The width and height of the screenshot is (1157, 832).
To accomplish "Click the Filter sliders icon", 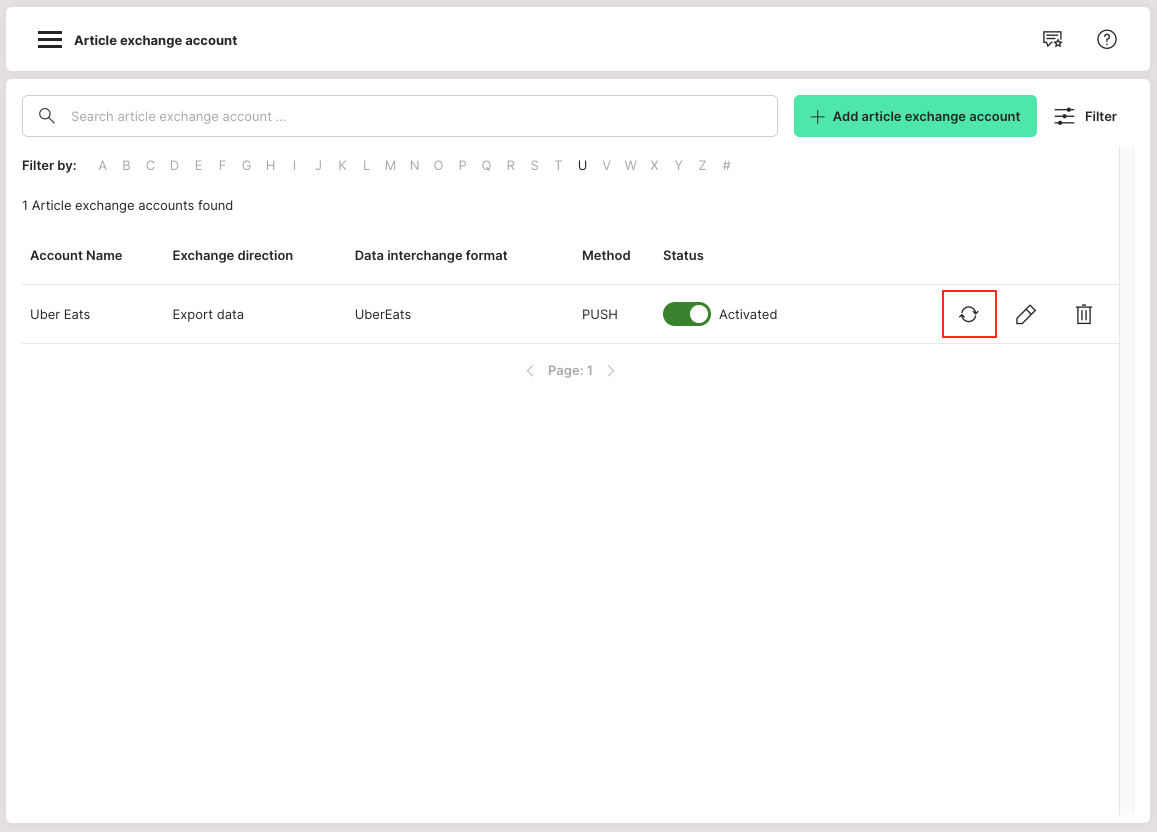I will click(1065, 116).
